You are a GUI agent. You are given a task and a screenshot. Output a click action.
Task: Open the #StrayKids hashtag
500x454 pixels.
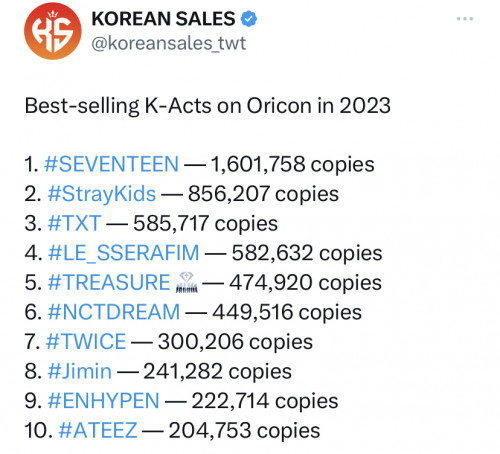point(102,194)
